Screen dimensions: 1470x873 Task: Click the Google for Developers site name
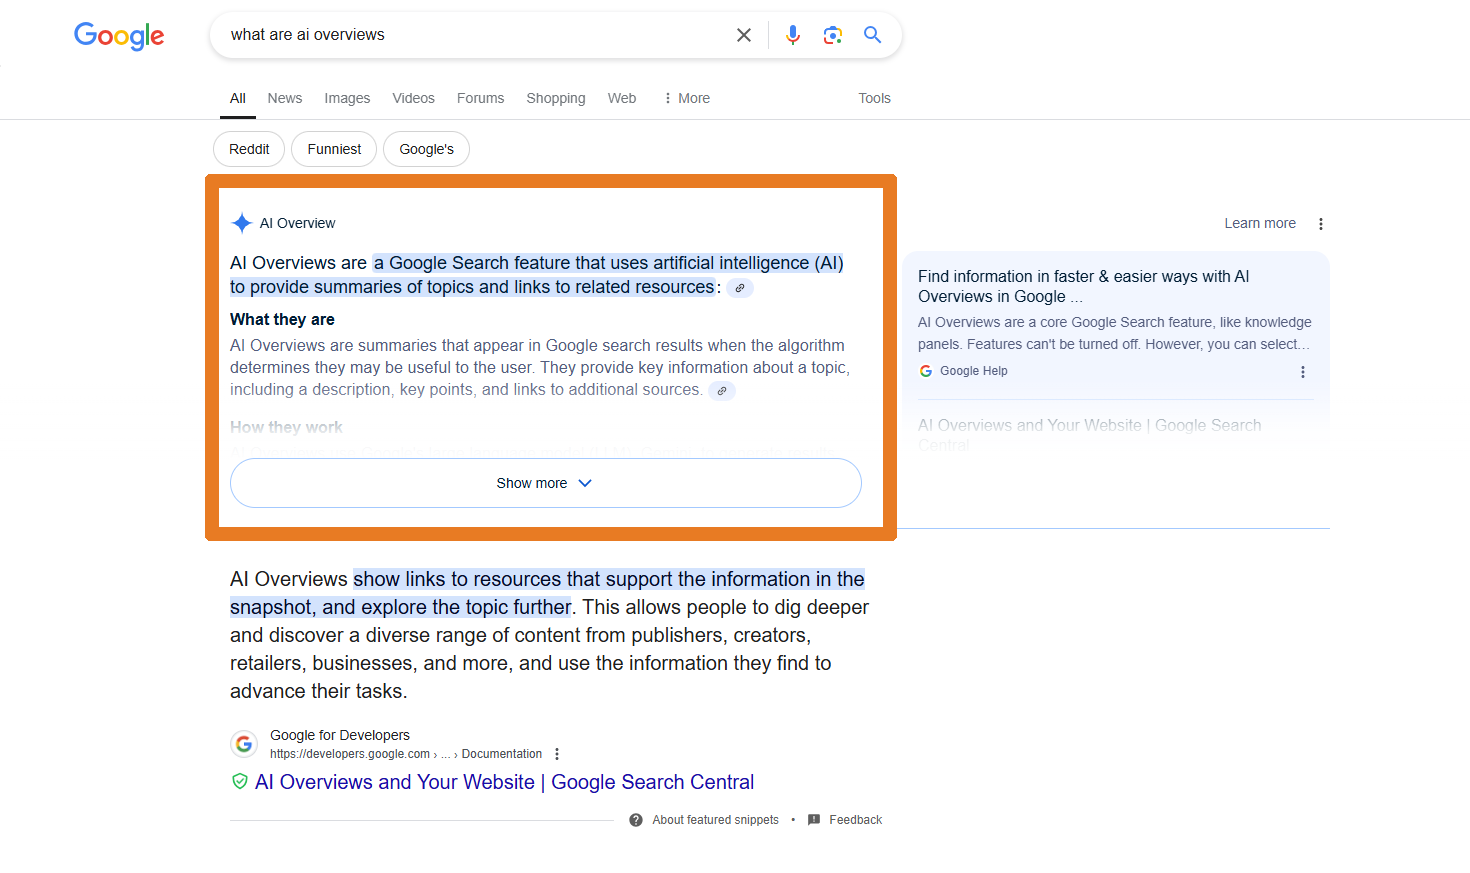pyautogui.click(x=340, y=735)
